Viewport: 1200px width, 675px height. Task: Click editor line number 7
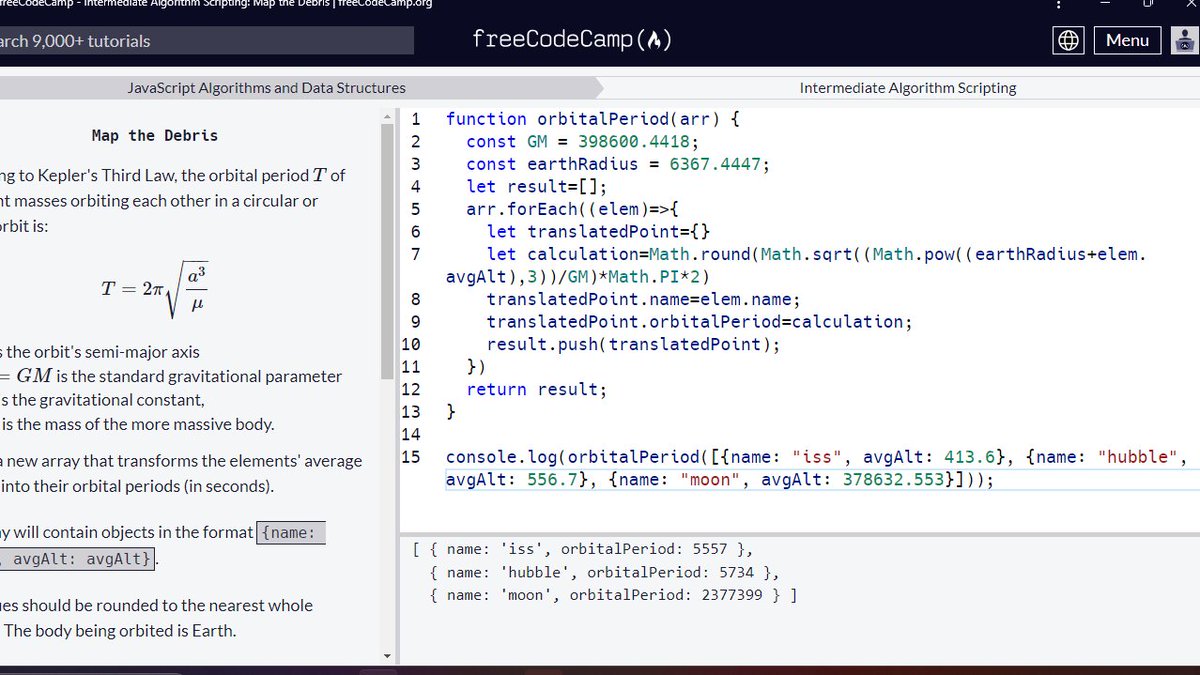[415, 254]
